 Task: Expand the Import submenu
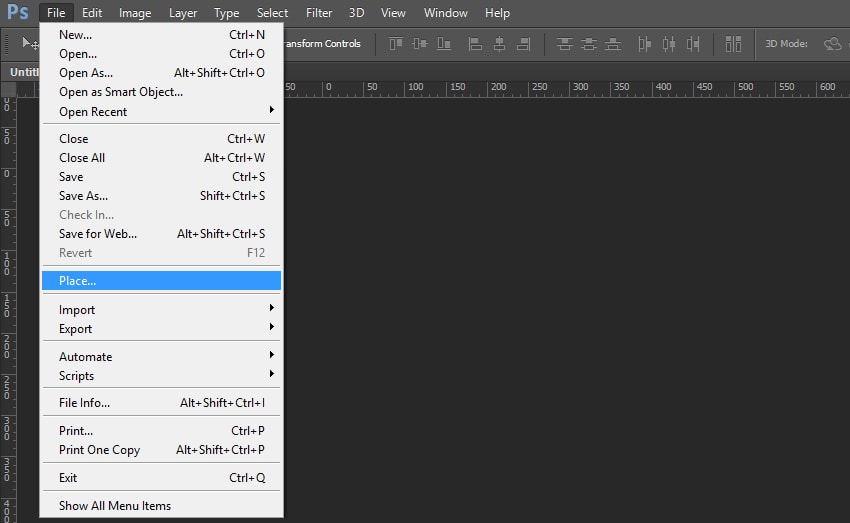pyautogui.click(x=162, y=310)
